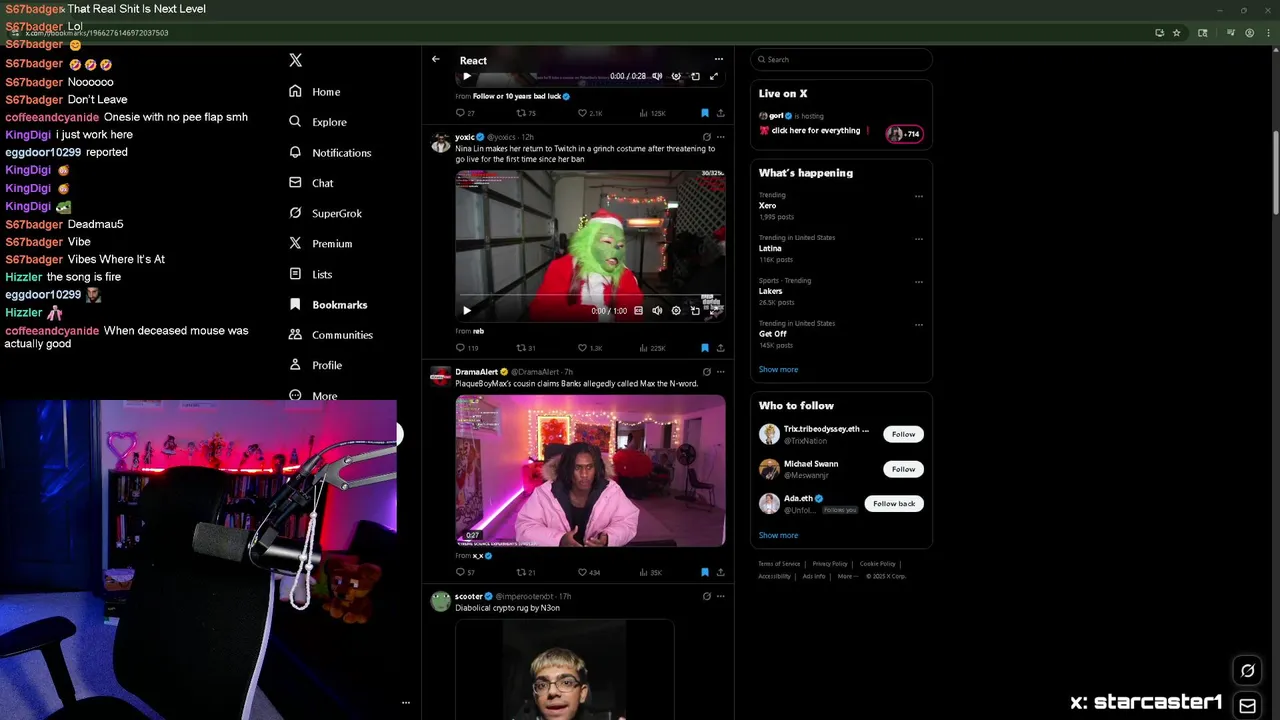The image size is (1280, 720).
Task: Remove bookmark from yoxic's post
Action: (705, 348)
